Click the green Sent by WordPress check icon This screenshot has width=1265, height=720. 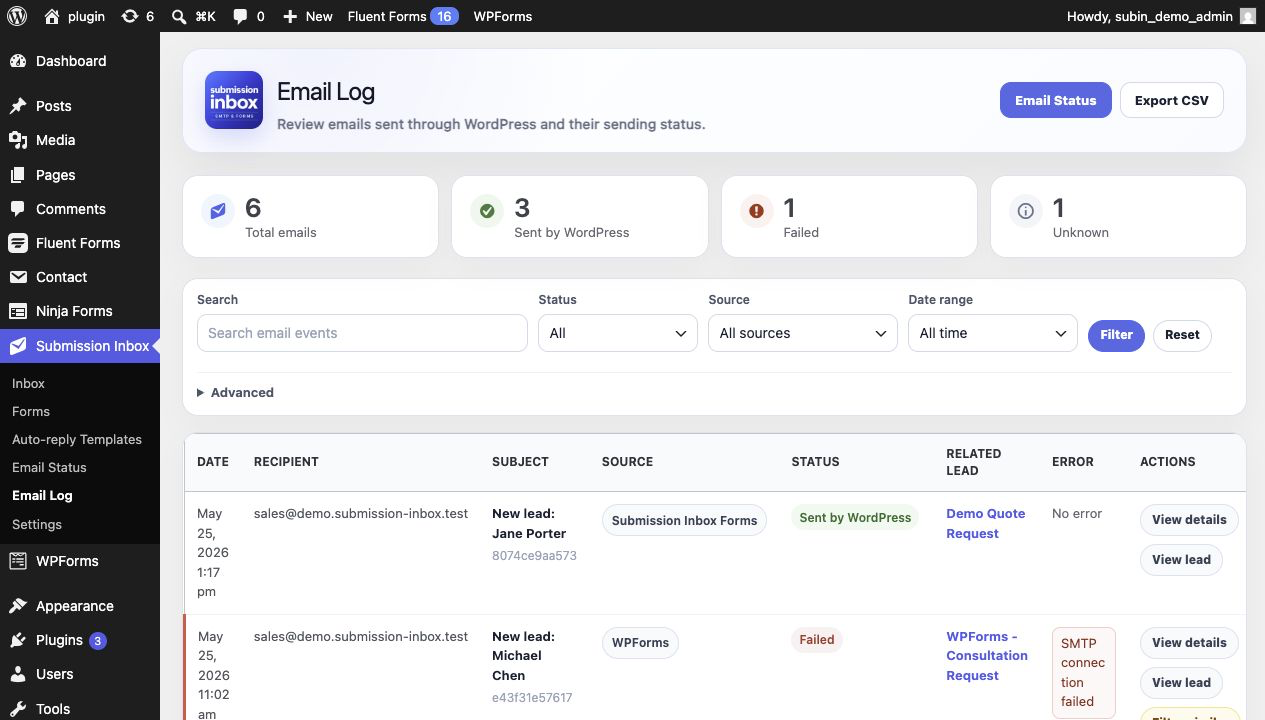pyautogui.click(x=487, y=211)
